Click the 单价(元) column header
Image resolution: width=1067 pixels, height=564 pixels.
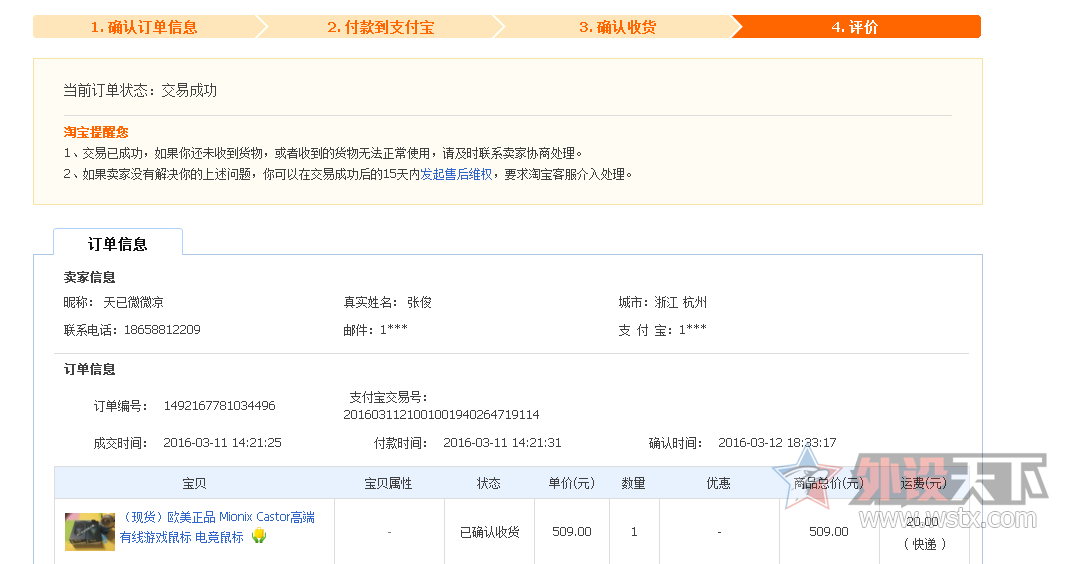pyautogui.click(x=572, y=483)
